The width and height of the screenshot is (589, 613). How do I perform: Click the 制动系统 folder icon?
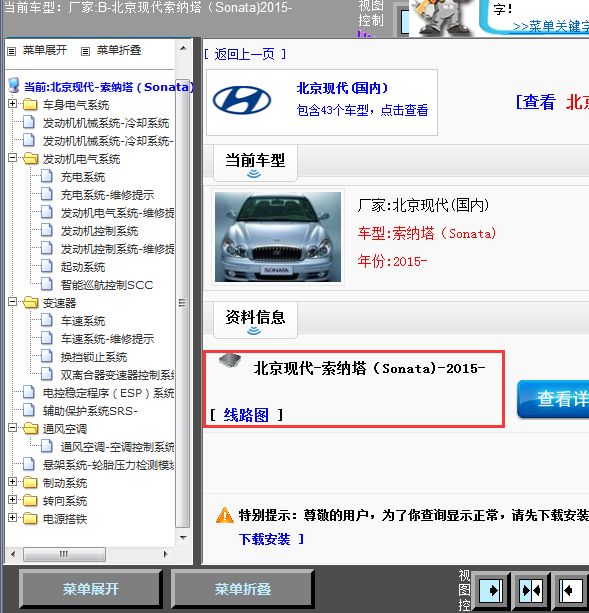tap(30, 482)
